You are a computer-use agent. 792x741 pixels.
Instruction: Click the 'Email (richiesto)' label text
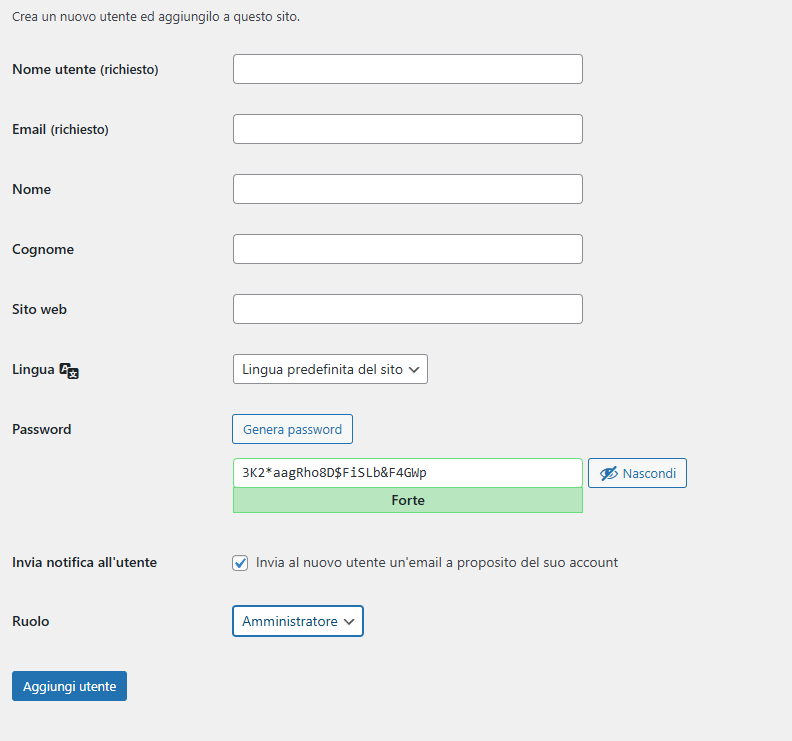tap(60, 129)
